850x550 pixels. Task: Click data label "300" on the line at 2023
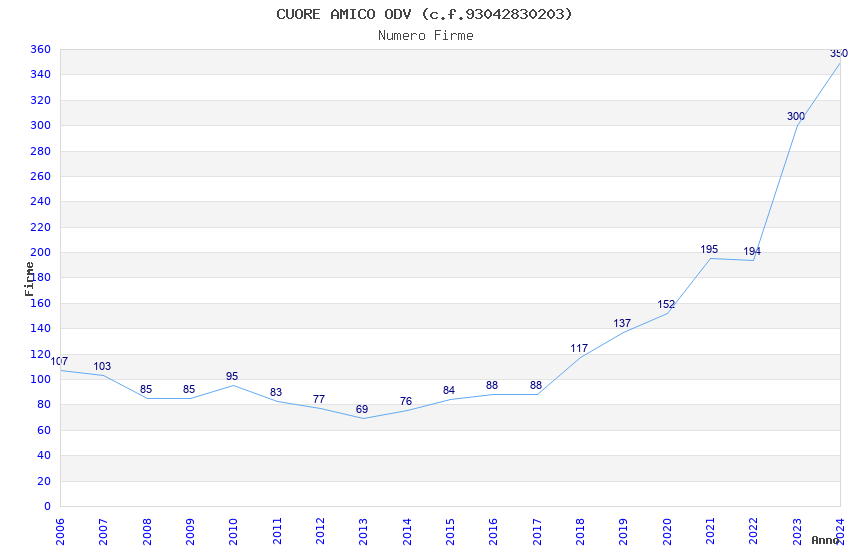point(796,117)
